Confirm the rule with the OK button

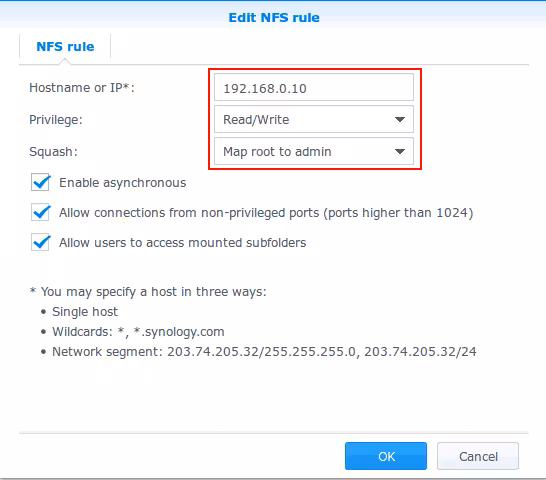(x=386, y=456)
